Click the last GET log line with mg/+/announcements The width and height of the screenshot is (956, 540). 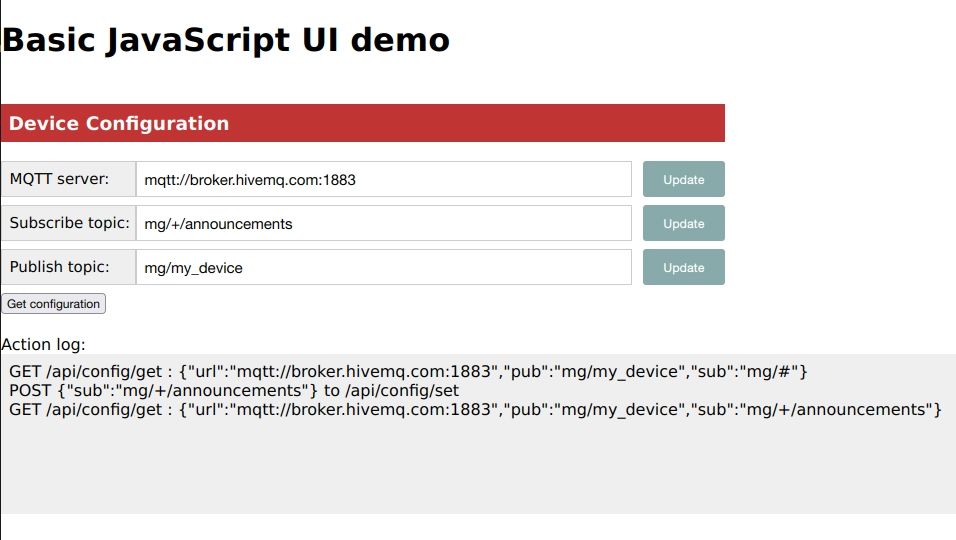[475, 409]
